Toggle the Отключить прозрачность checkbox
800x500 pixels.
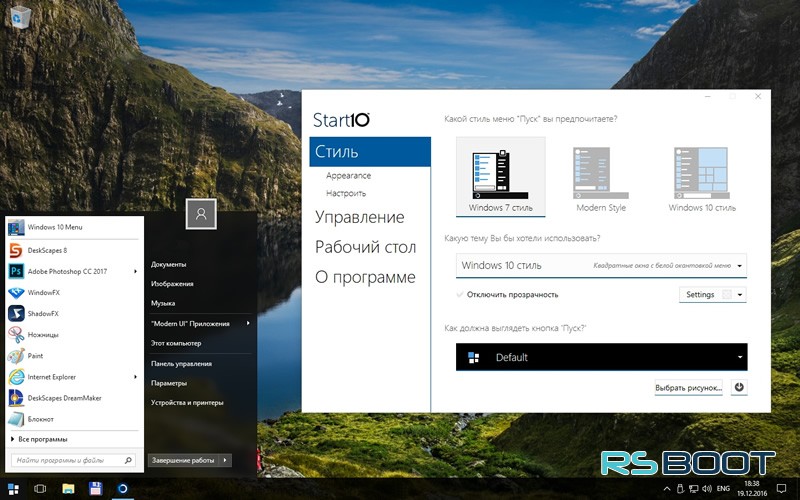coord(460,295)
